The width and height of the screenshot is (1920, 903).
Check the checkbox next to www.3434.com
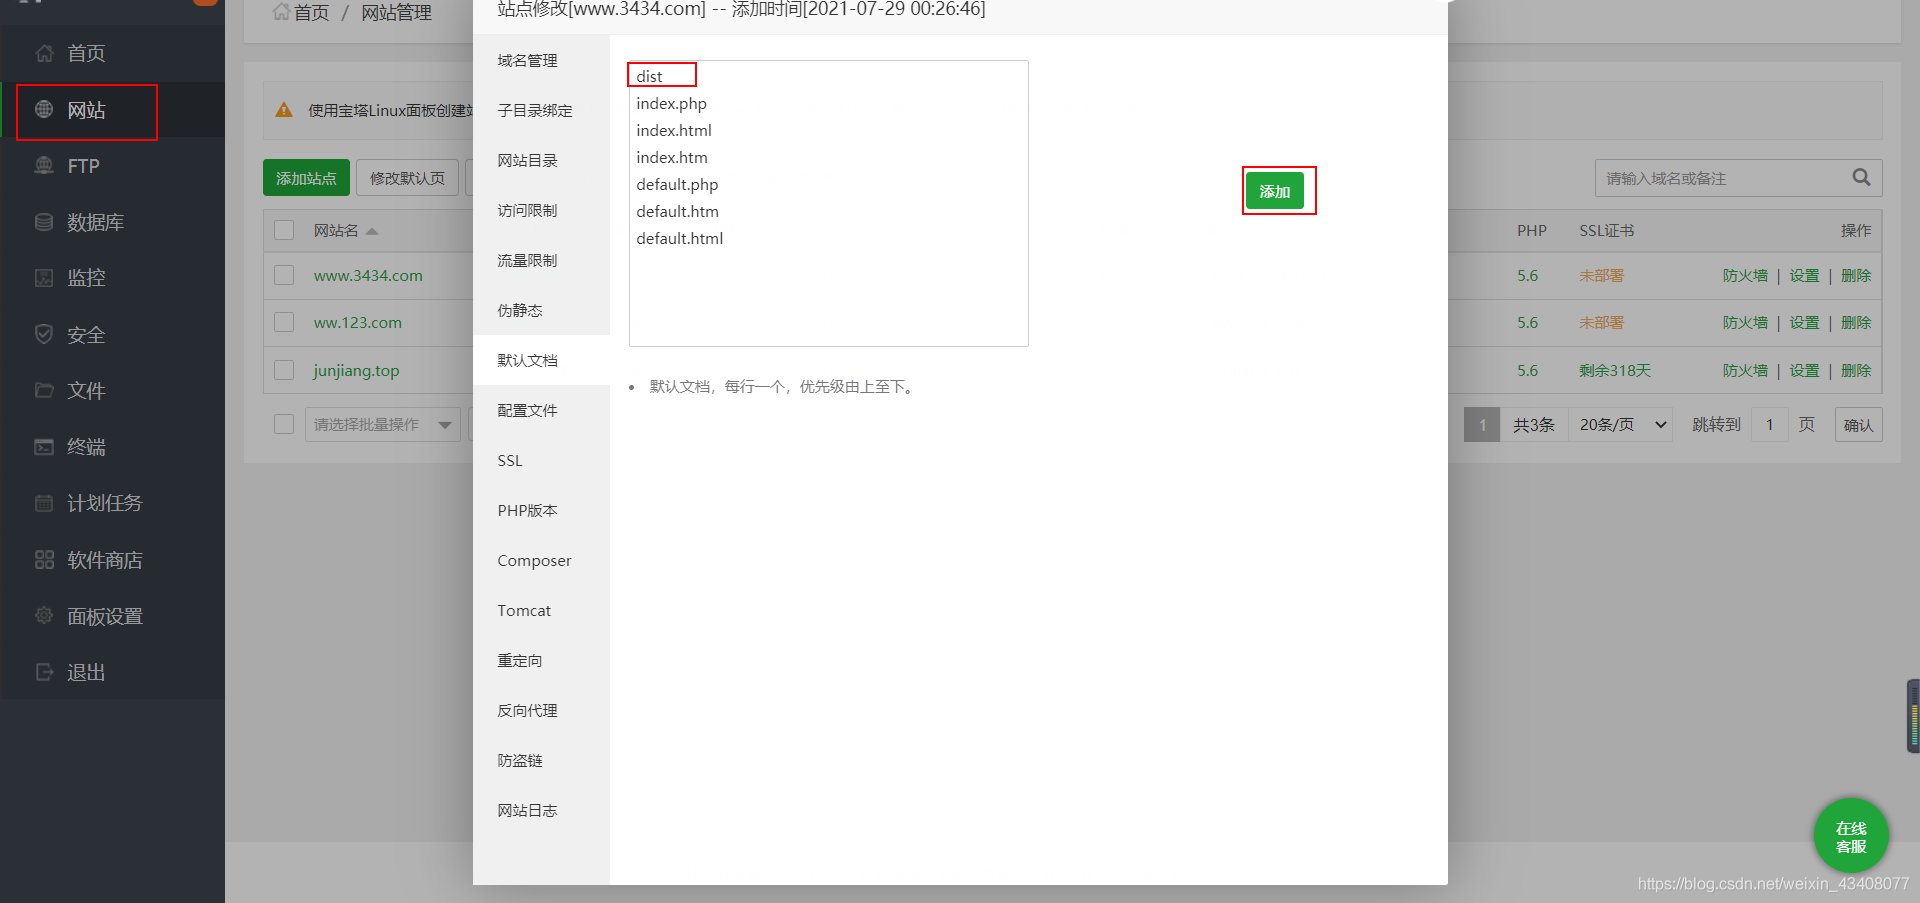pyautogui.click(x=283, y=274)
